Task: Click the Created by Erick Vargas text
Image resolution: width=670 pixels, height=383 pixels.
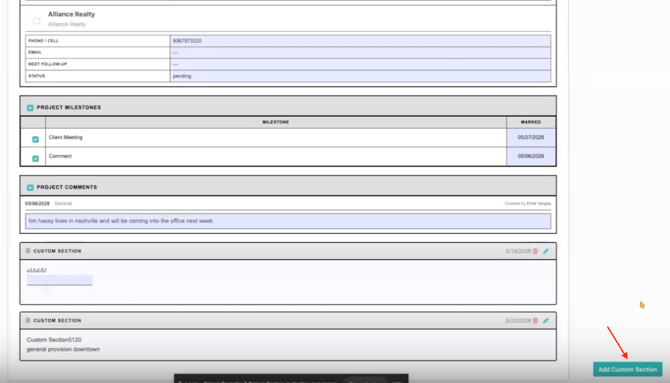Action: [x=527, y=203]
